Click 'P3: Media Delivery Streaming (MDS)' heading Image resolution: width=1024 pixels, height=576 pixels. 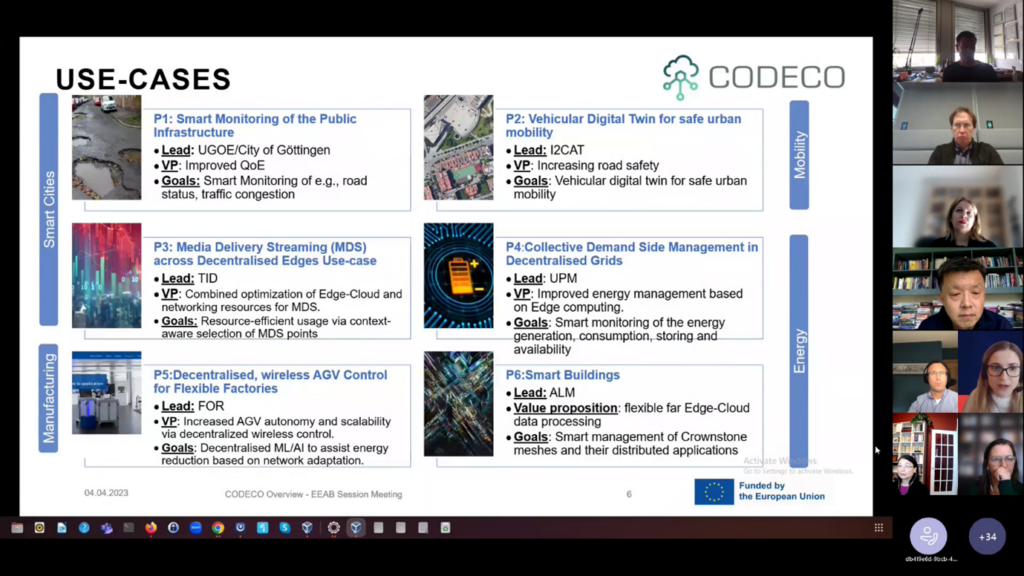265,253
